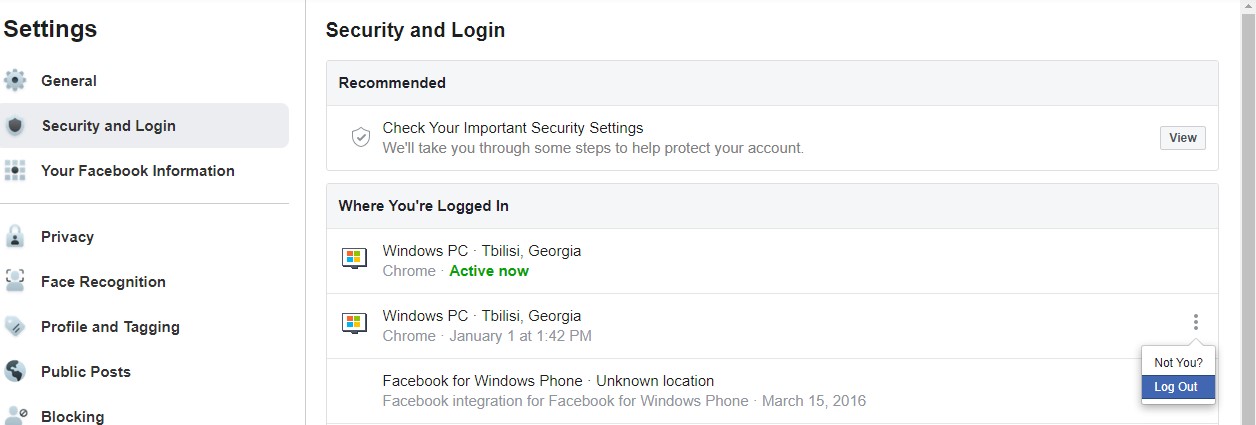The image size is (1256, 425).
Task: Click the General gear icon
Action: click(x=15, y=81)
